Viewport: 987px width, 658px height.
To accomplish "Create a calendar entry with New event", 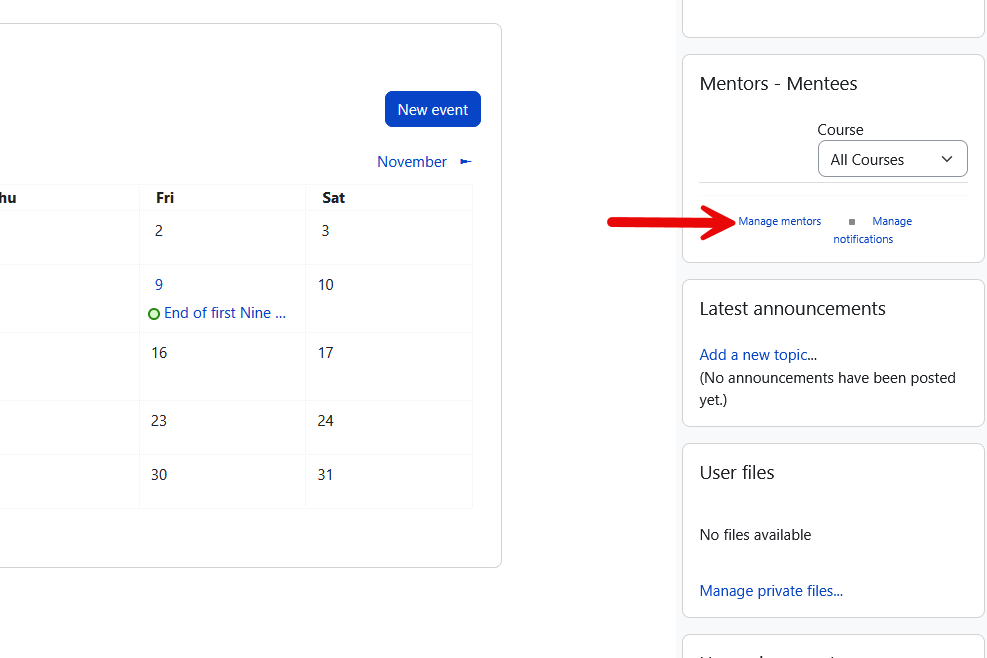I will pyautogui.click(x=433, y=110).
